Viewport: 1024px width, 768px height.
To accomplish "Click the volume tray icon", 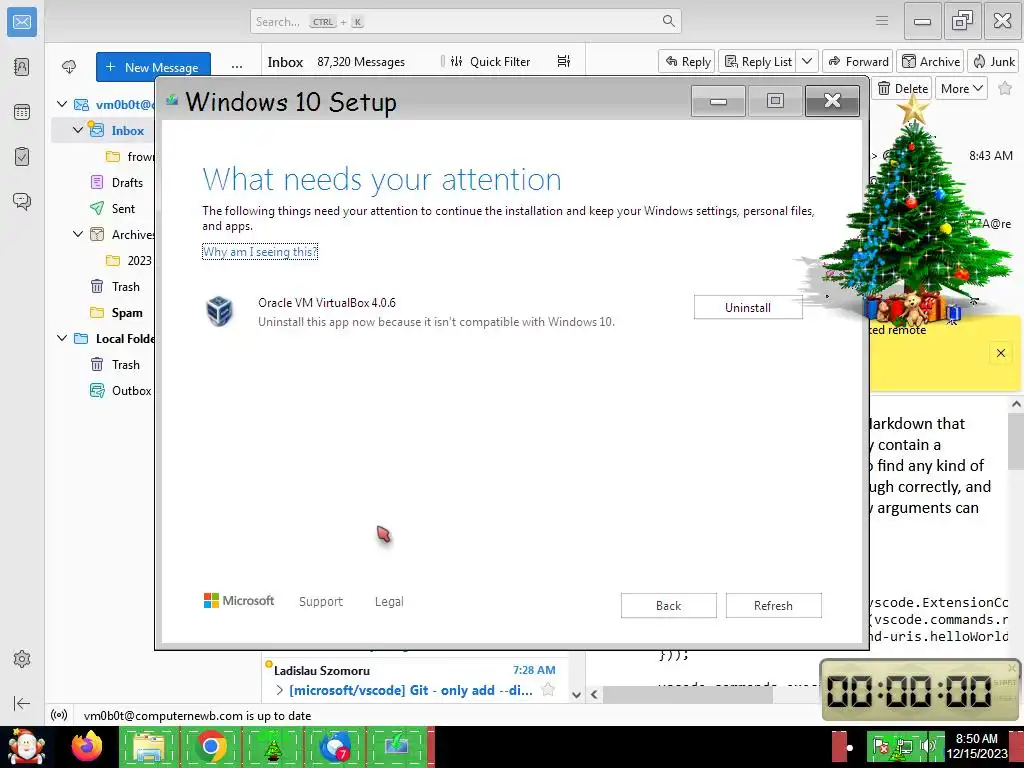I will click(926, 746).
